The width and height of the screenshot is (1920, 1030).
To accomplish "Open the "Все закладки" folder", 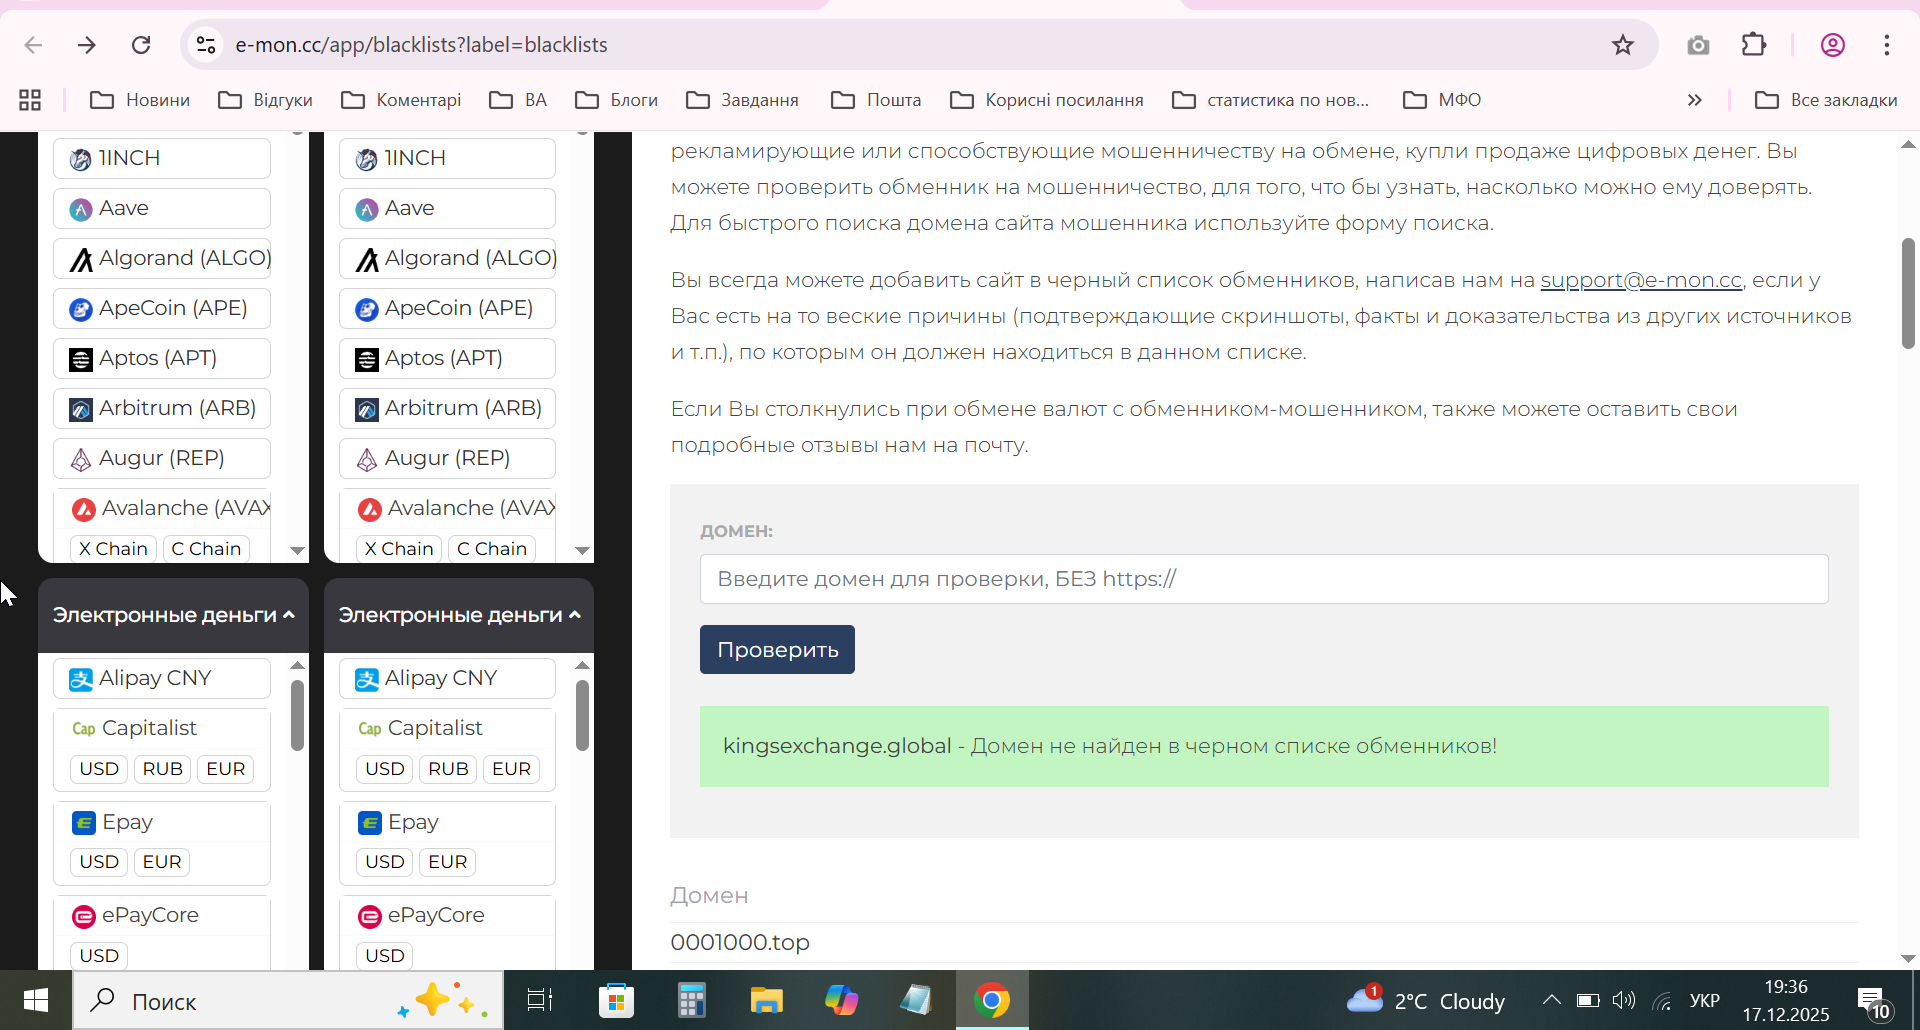I will tap(1826, 100).
